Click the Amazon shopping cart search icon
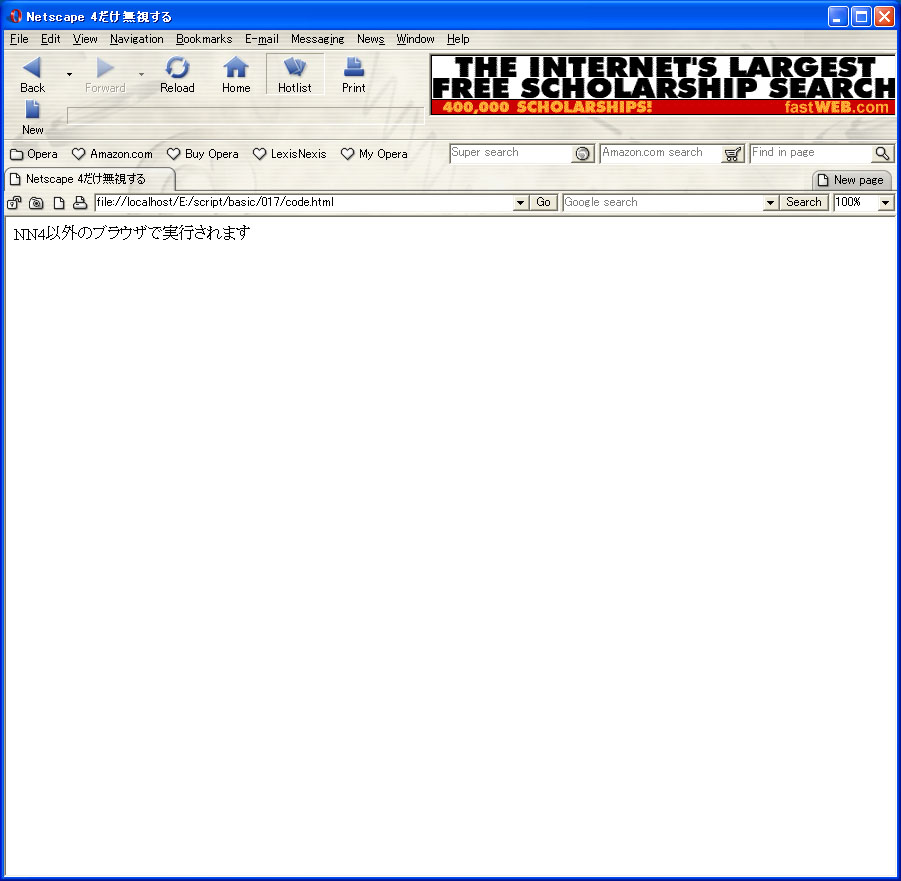The height and width of the screenshot is (881, 901). coord(733,154)
